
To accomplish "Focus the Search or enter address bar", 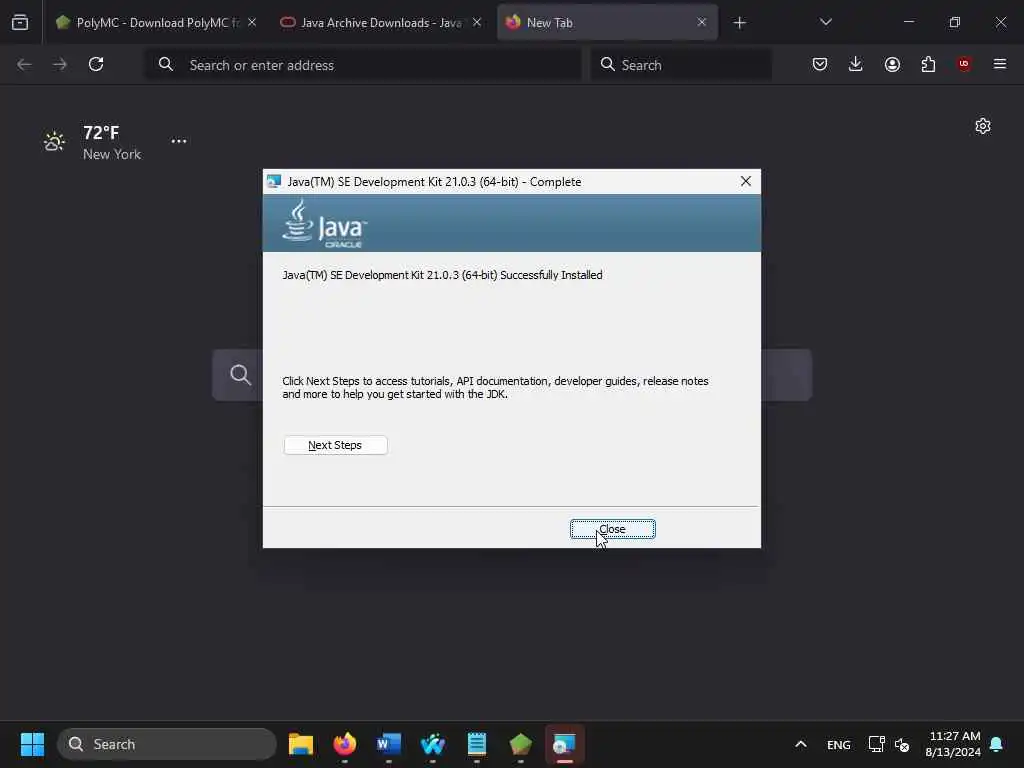I will point(363,65).
